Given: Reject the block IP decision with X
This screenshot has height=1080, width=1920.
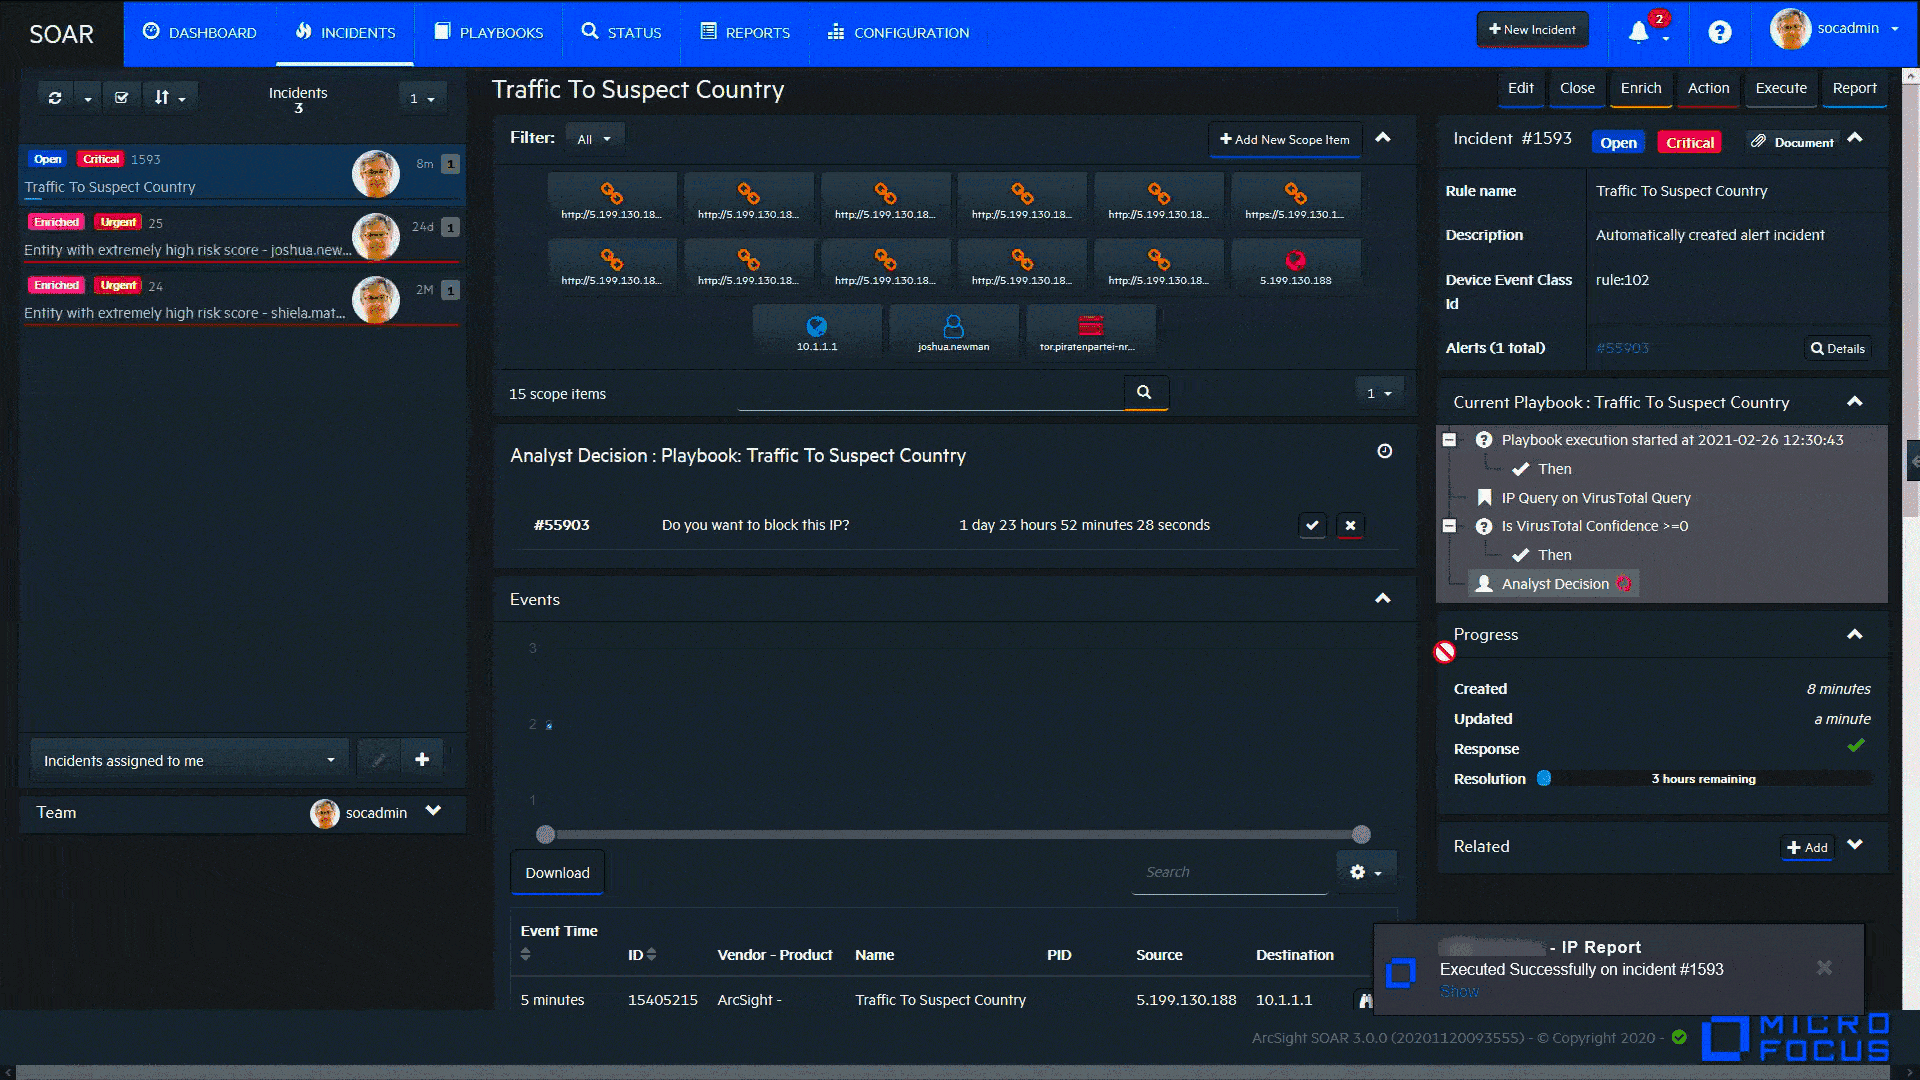Looking at the screenshot, I should click(x=1350, y=525).
